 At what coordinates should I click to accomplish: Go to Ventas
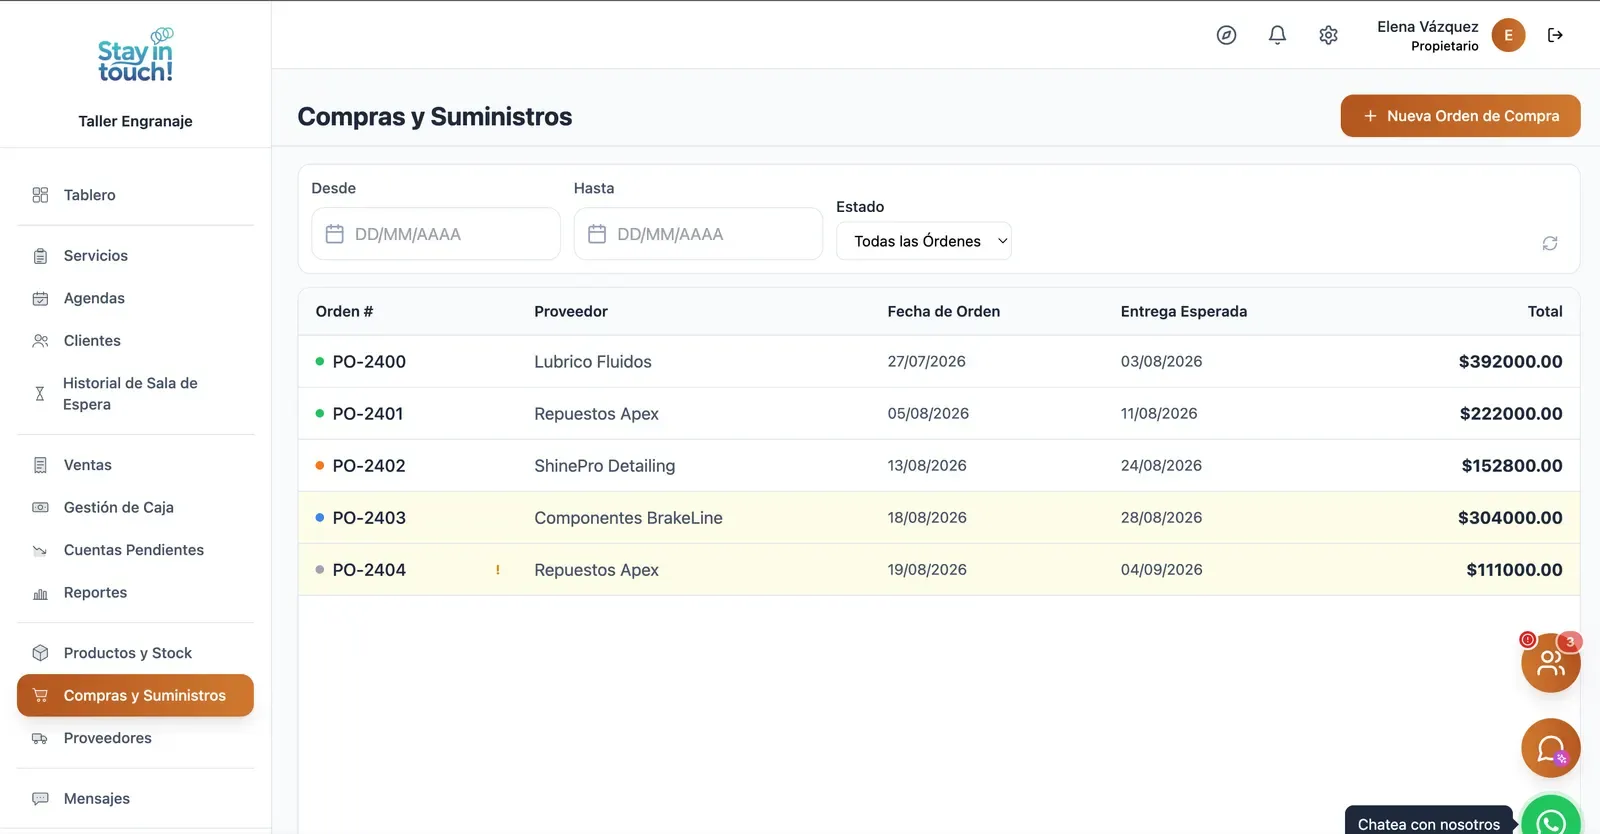(135, 465)
